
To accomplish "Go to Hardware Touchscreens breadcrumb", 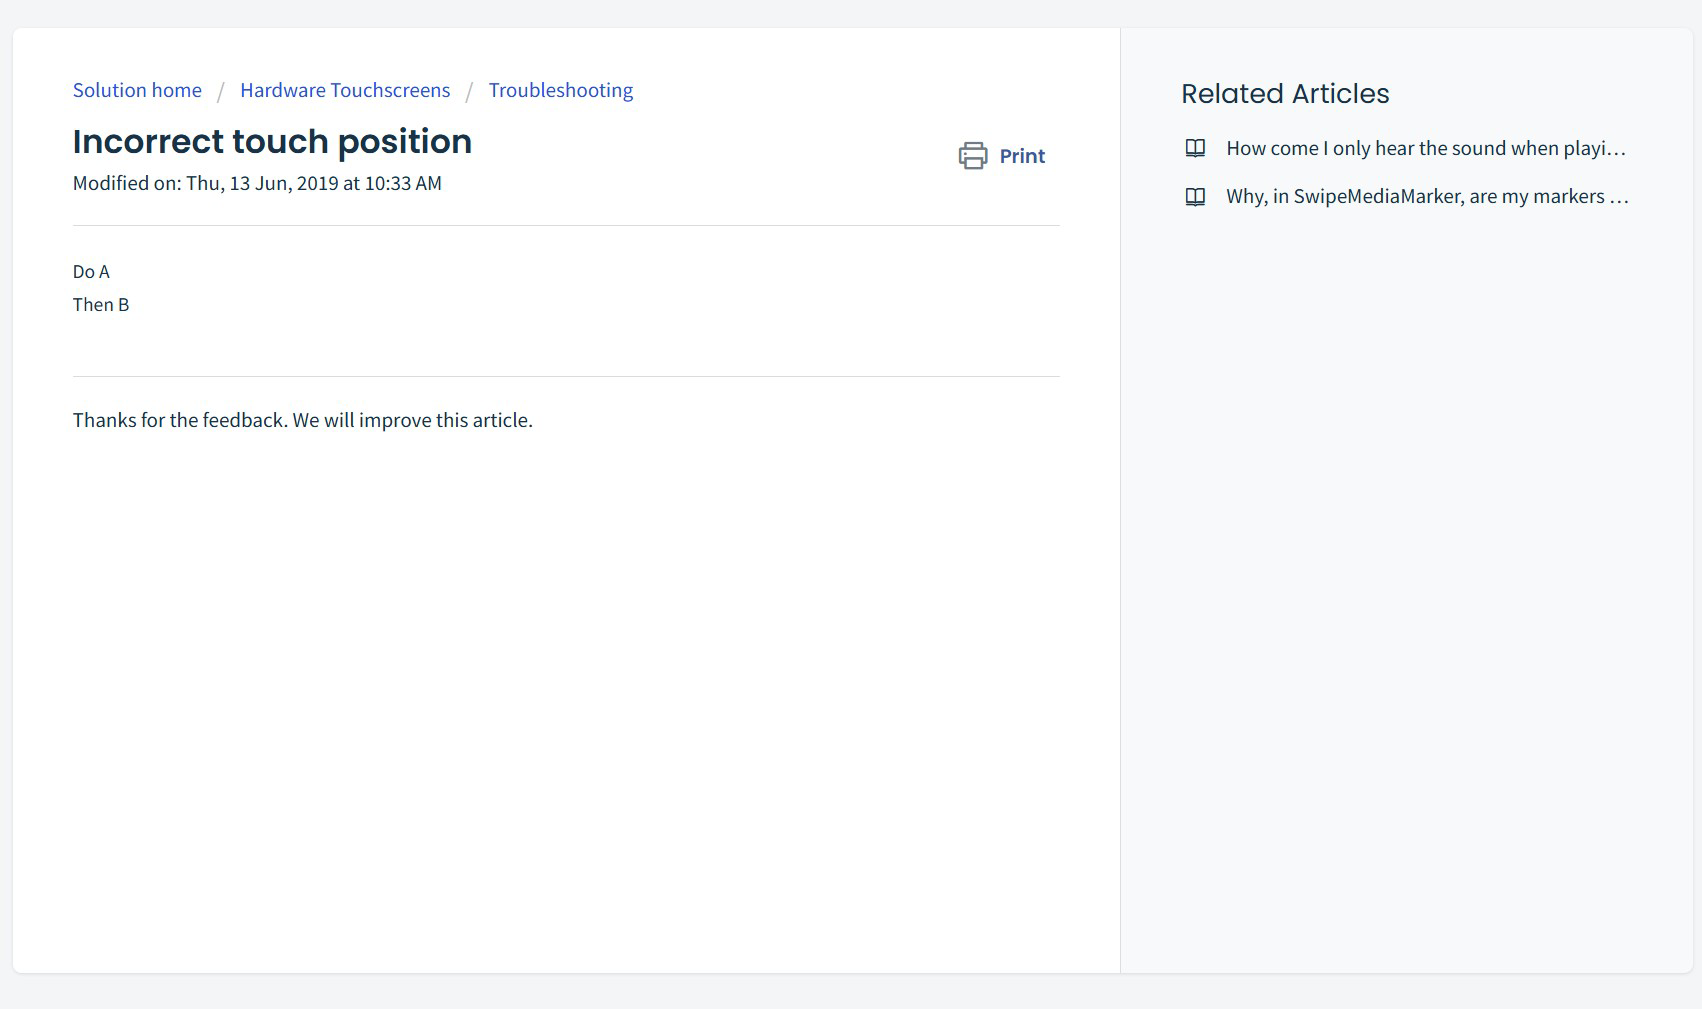I will (345, 90).
